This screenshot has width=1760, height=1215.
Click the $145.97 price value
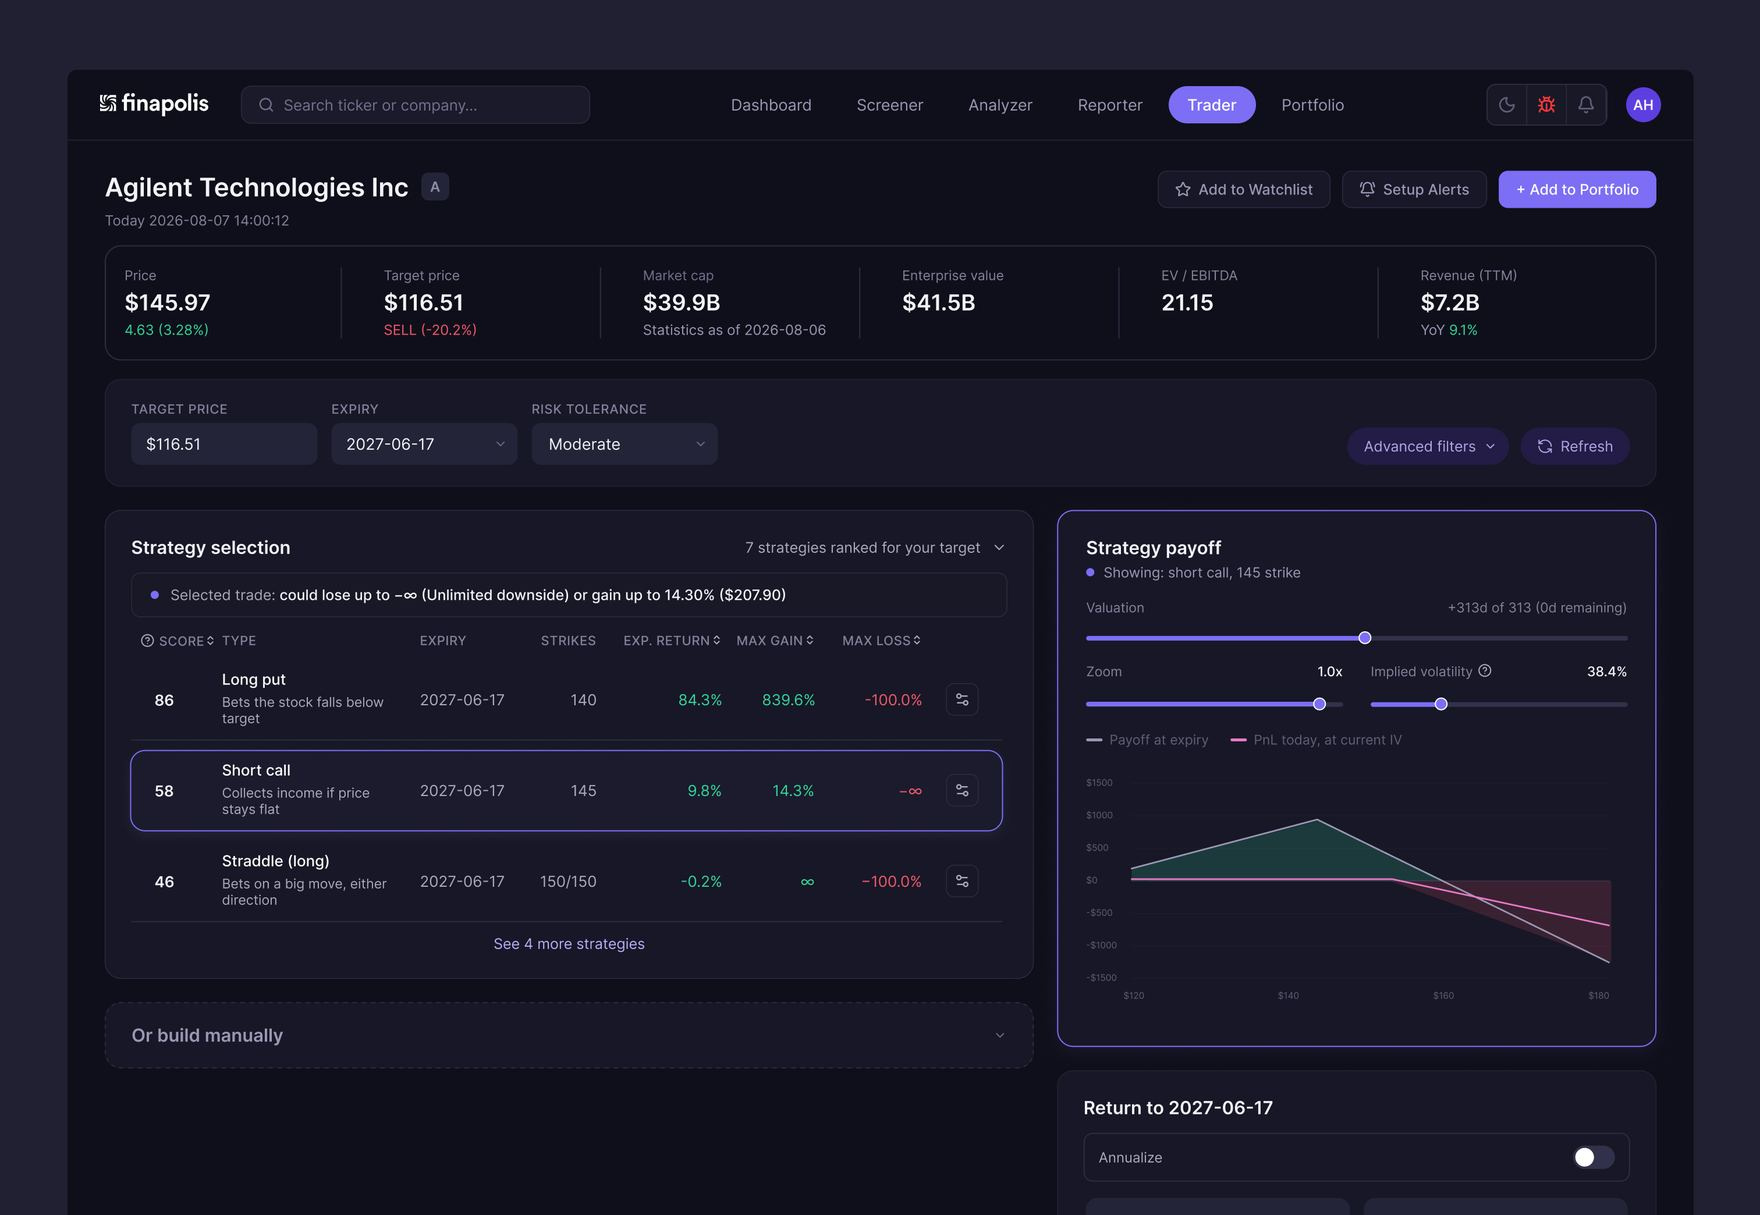(x=167, y=302)
